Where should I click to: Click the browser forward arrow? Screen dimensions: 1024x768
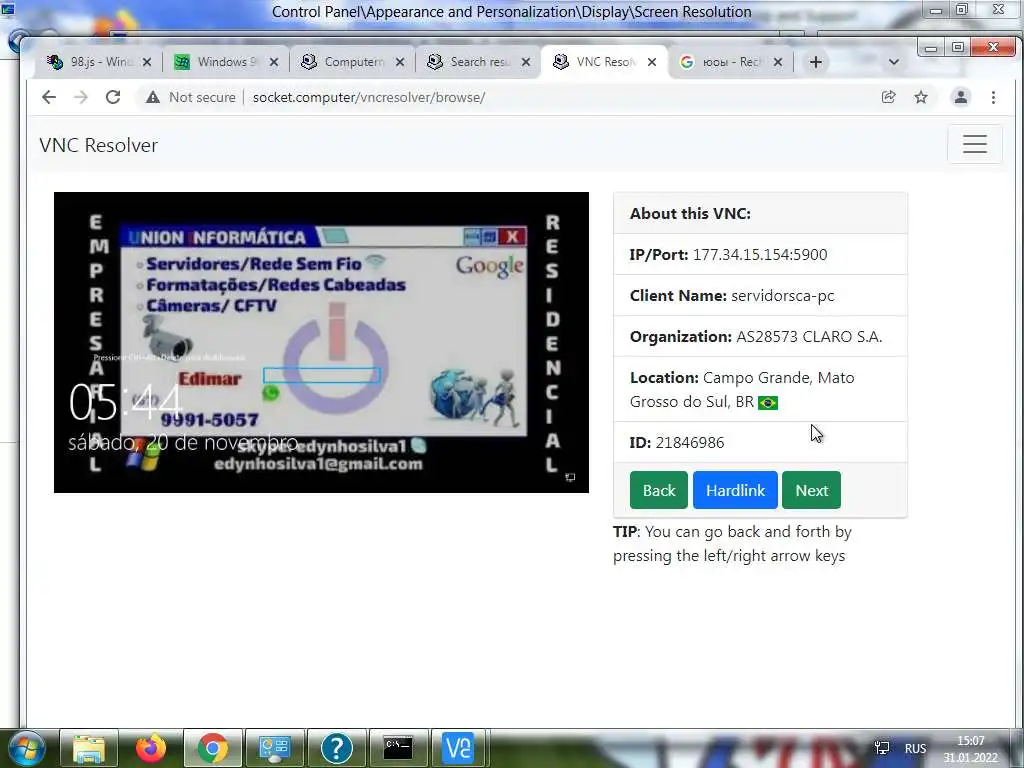pos(80,97)
